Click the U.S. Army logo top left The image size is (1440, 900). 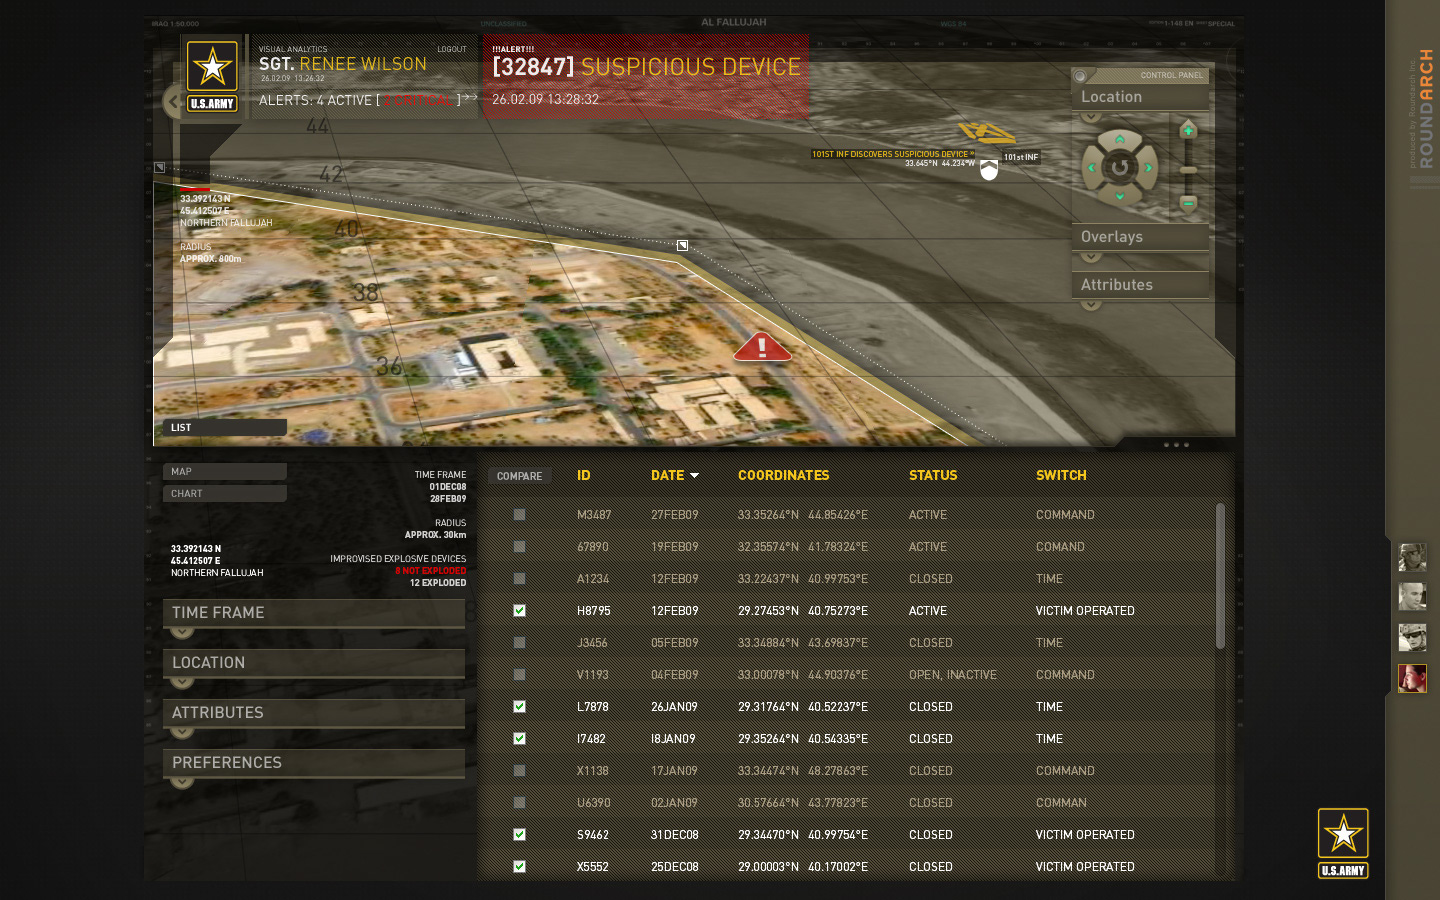(x=213, y=76)
